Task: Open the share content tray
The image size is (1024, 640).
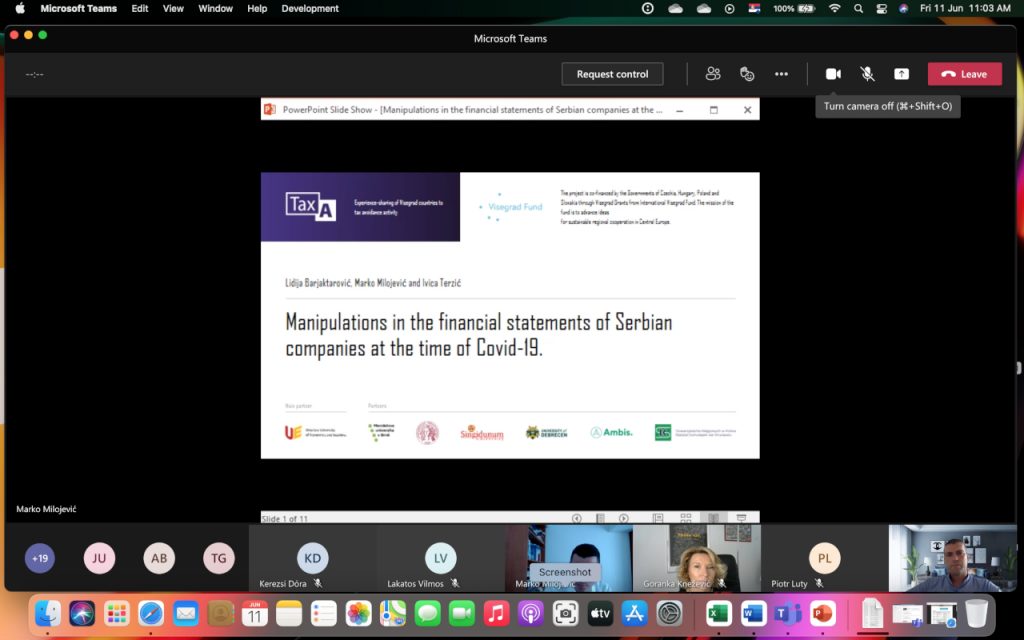Action: pos(901,74)
